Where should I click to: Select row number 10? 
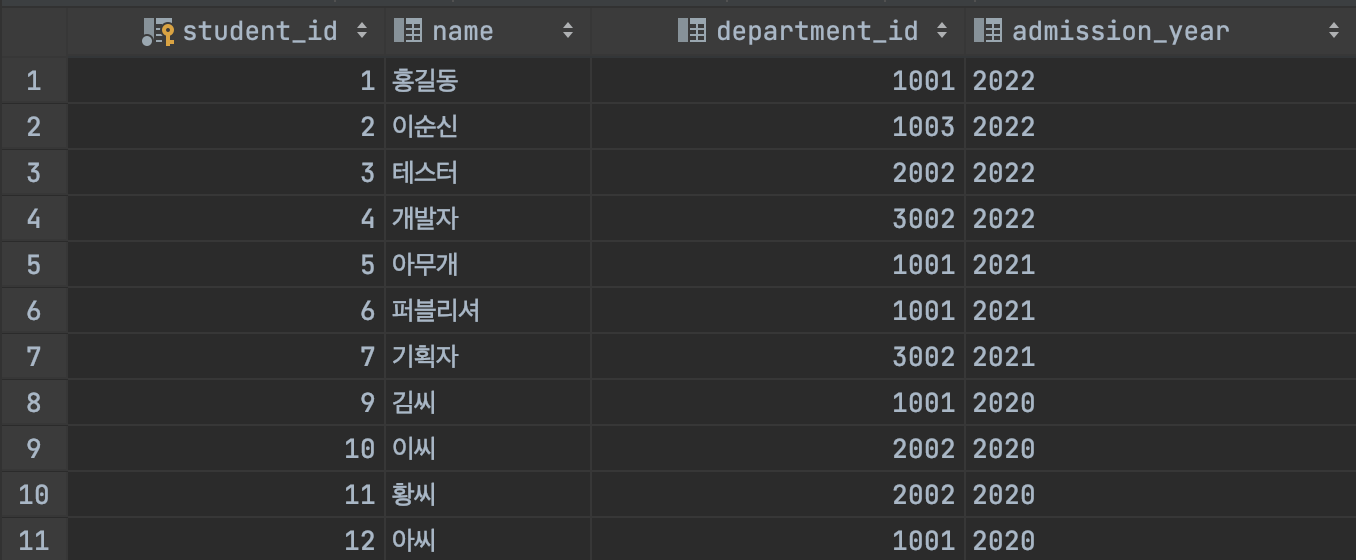(33, 495)
